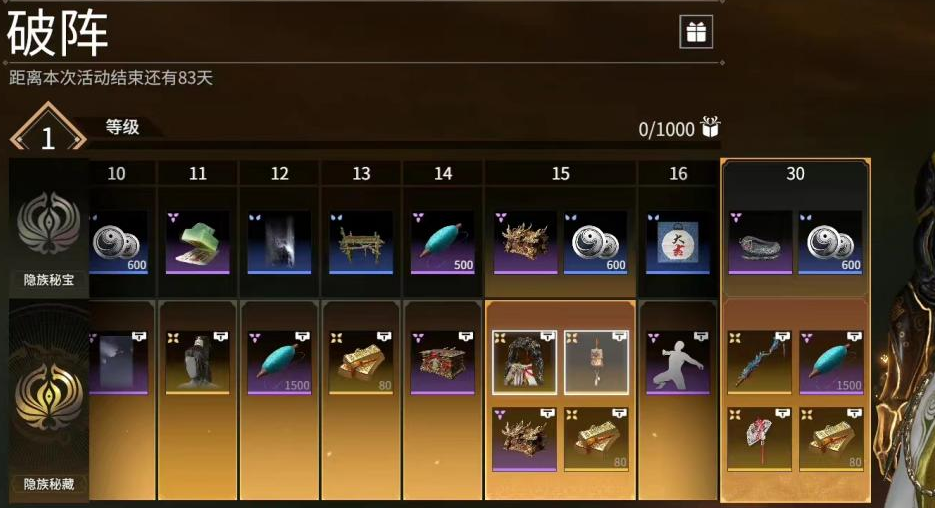The image size is (935, 508).
Task: Select the level 15 hair accessory outfit reward
Action: tap(525, 363)
